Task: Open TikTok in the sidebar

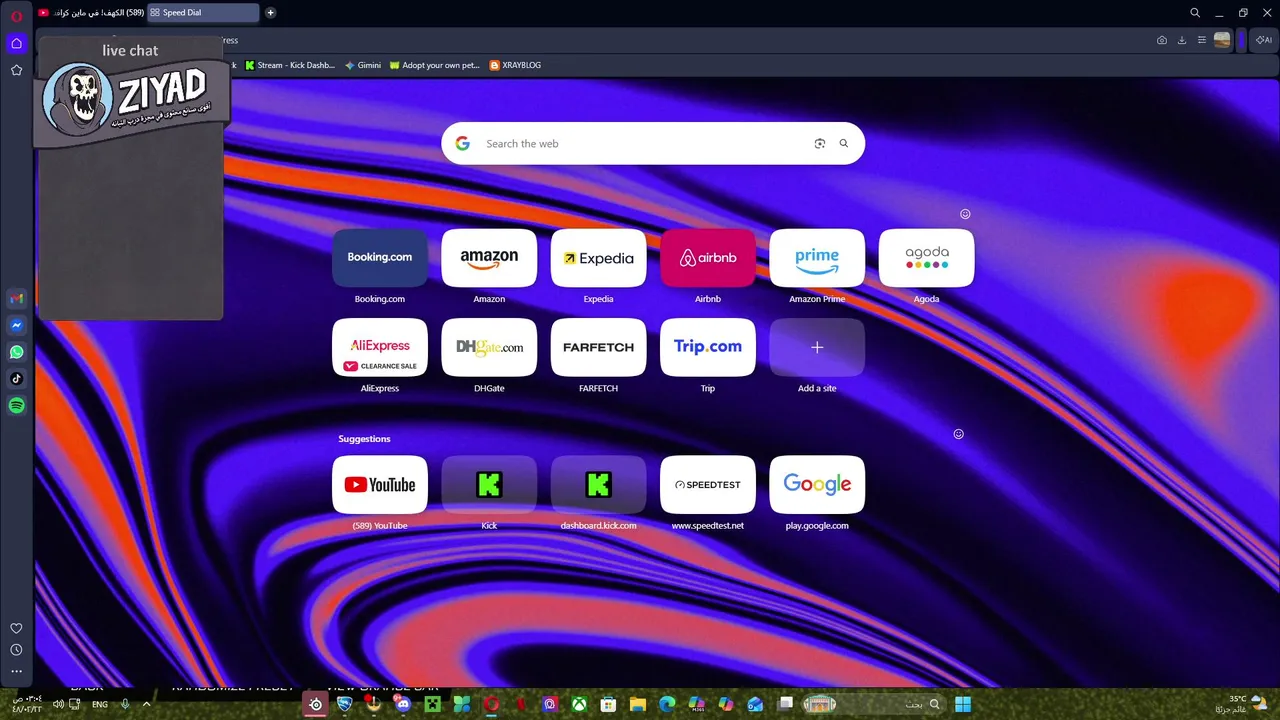Action: coord(16,379)
